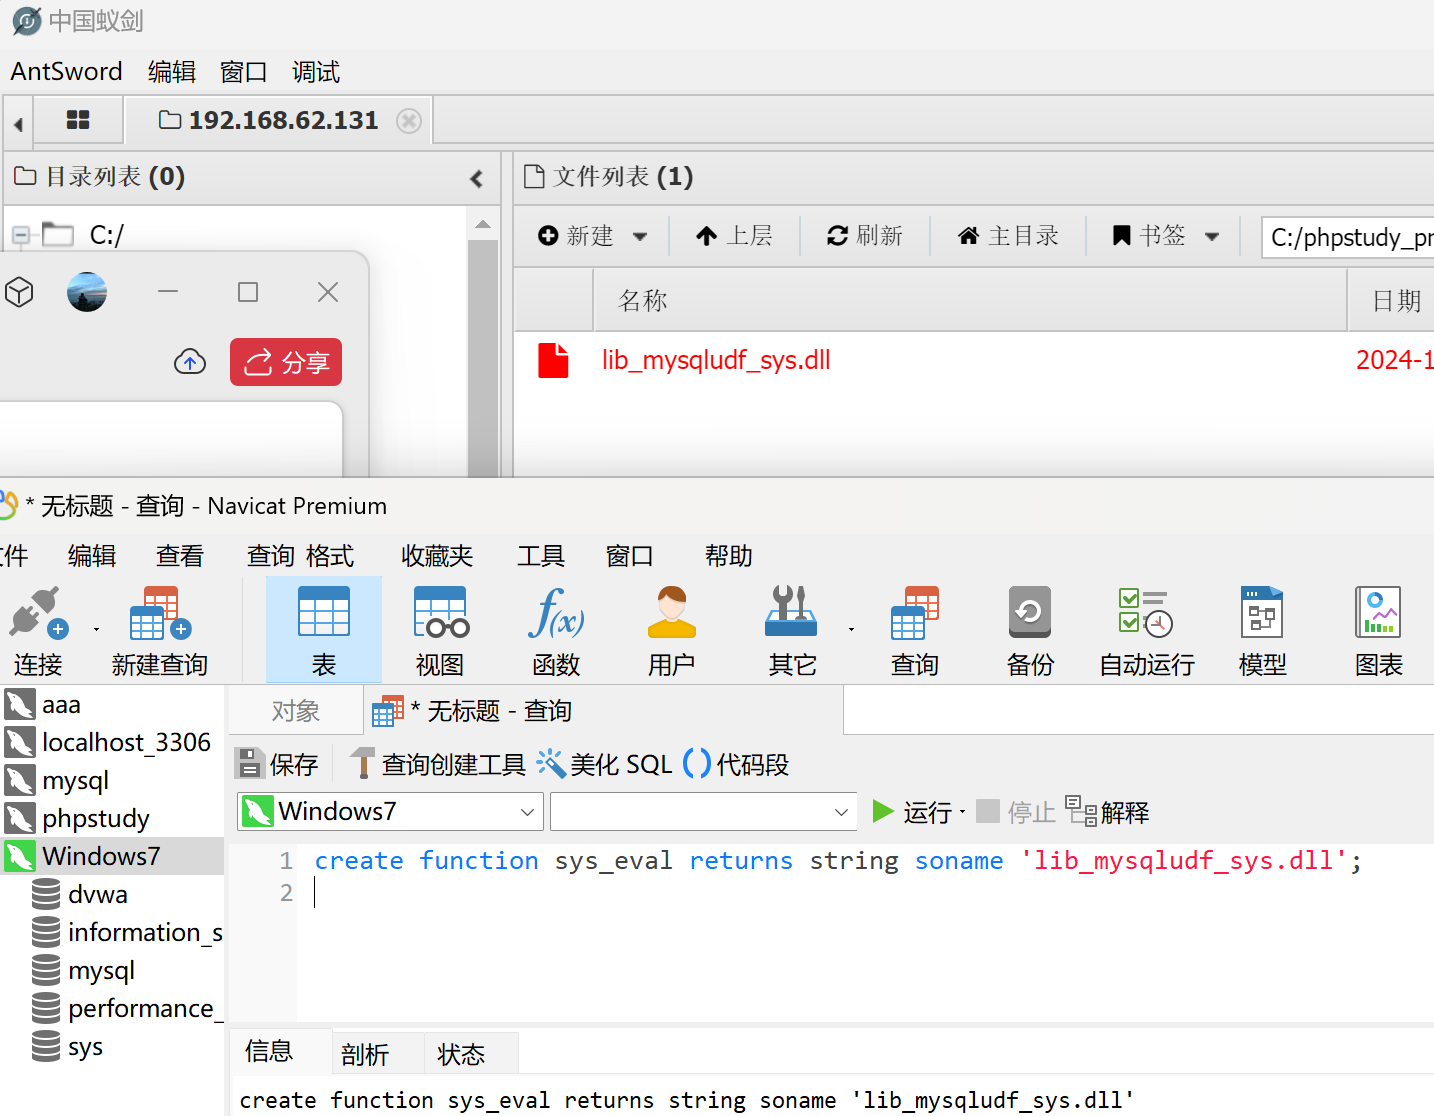
Task: Open Navicat's 查询 menu
Action: 271,556
